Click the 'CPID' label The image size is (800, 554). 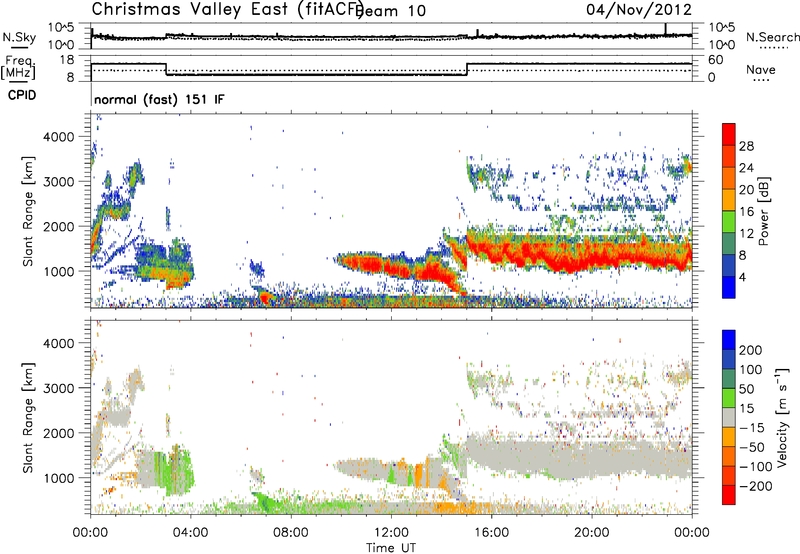[22, 95]
